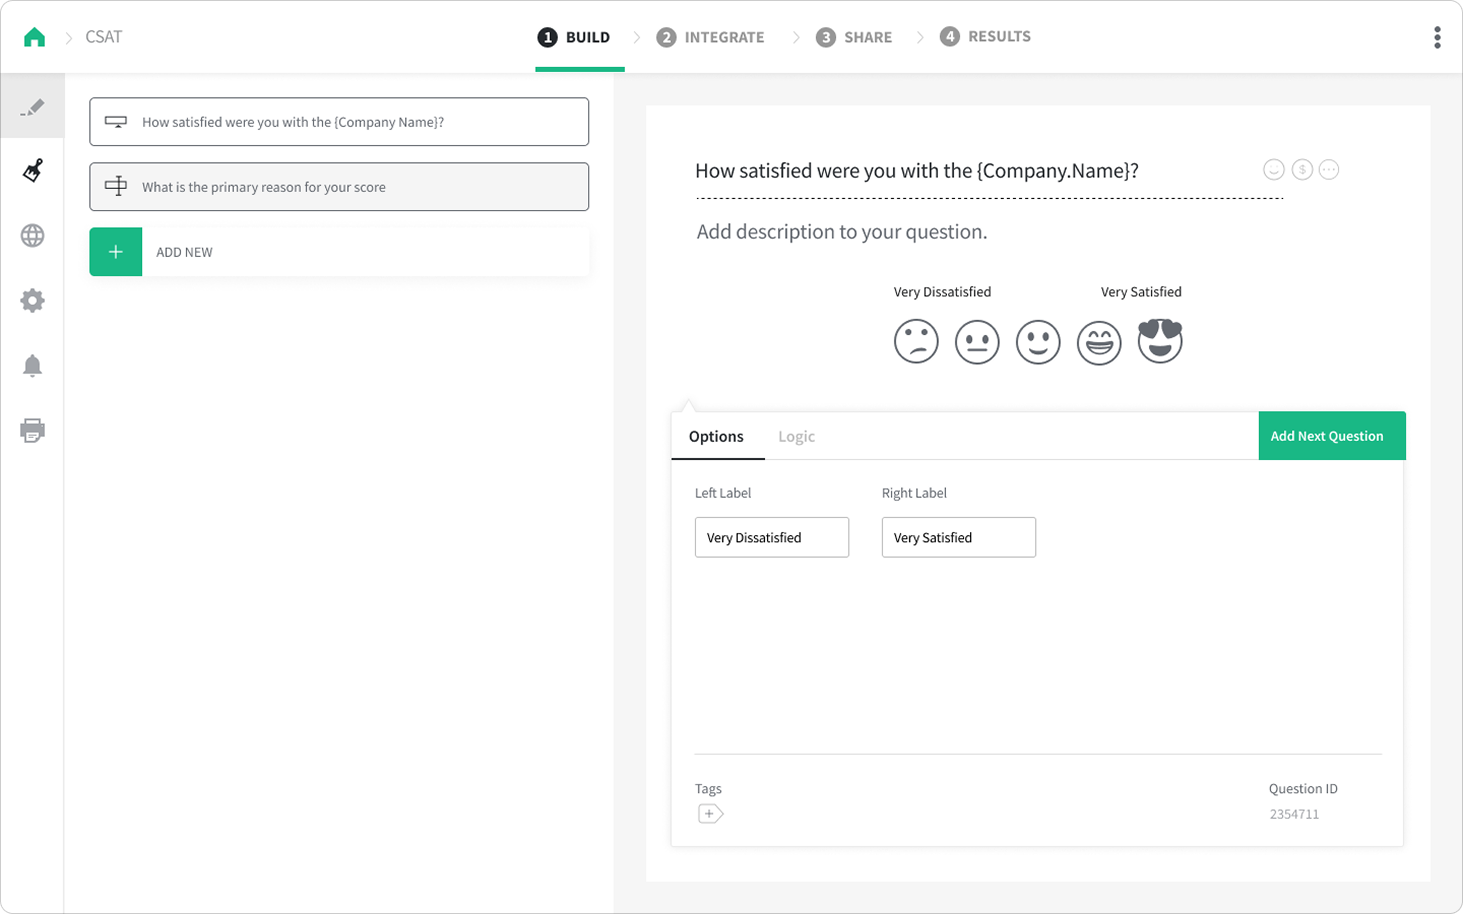This screenshot has height=914, width=1463.
Task: Go to the Results step
Action: coord(985,37)
